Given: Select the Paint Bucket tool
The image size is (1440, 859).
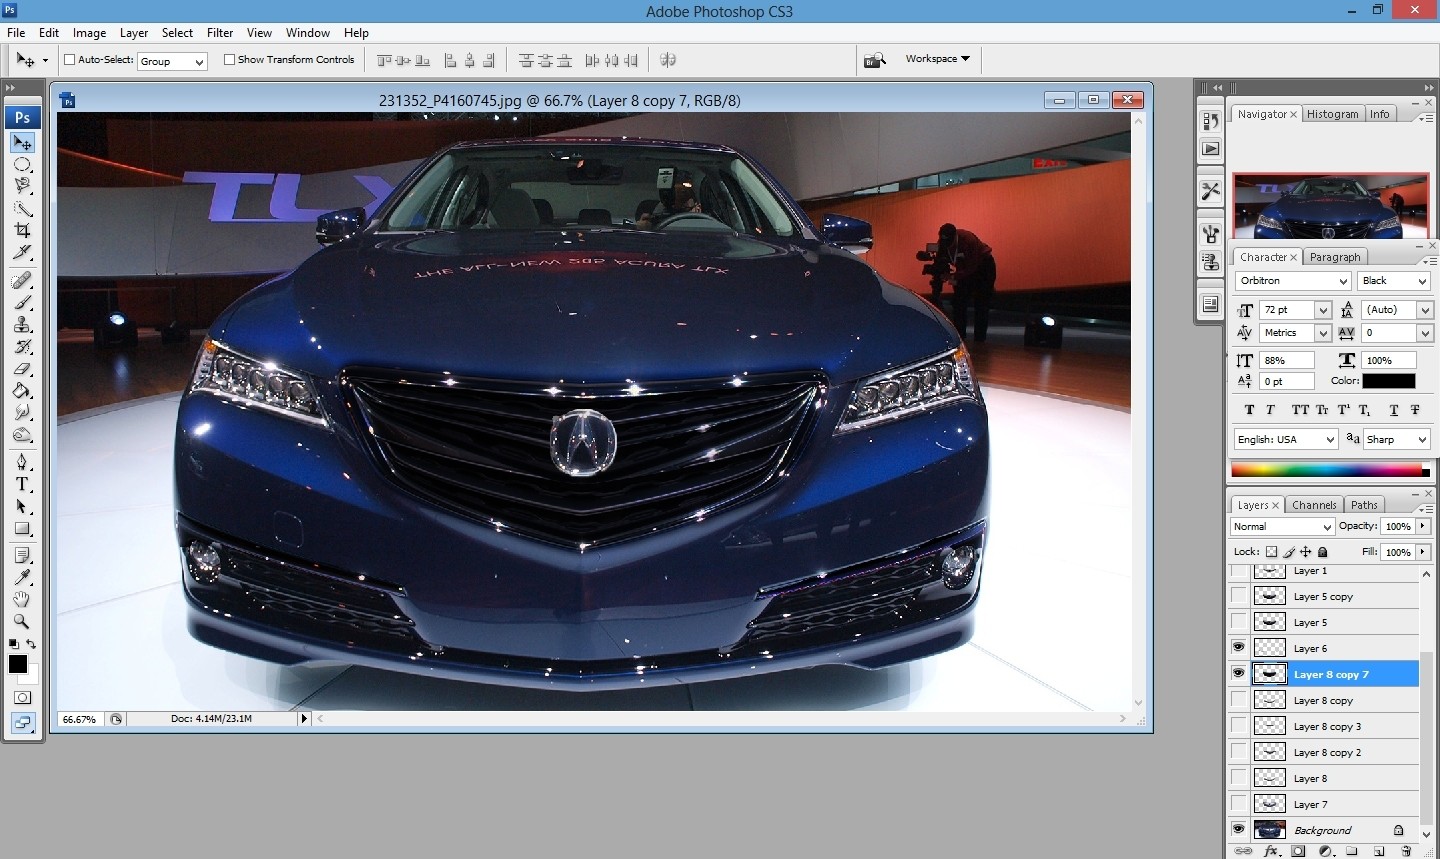Looking at the screenshot, I should point(22,391).
